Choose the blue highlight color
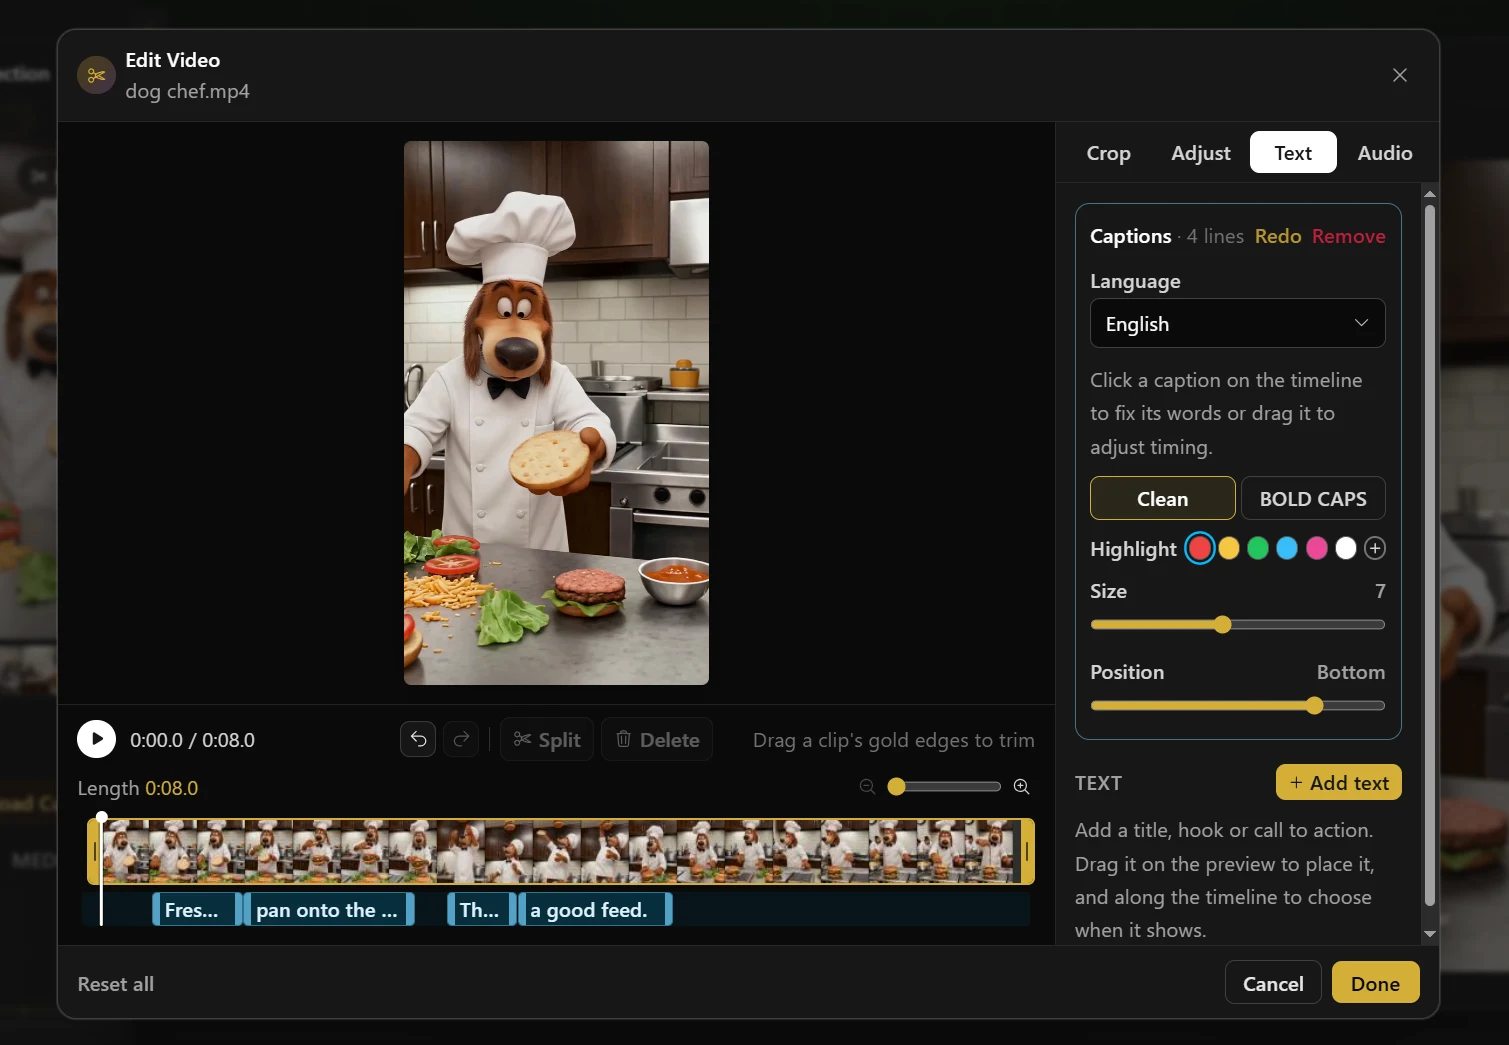 (x=1287, y=548)
